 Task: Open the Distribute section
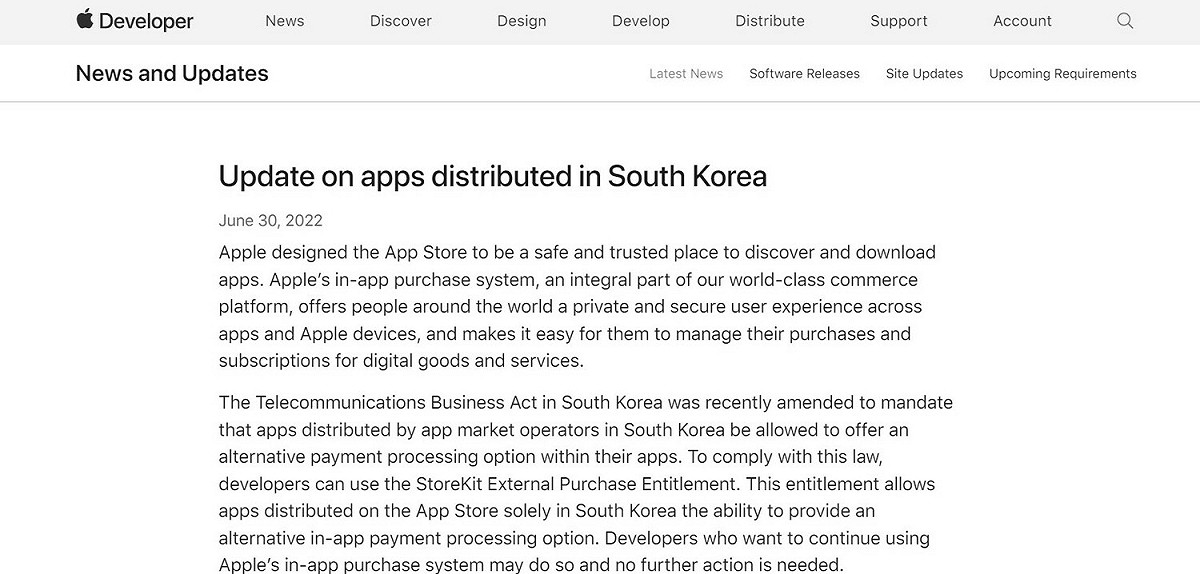tap(770, 21)
